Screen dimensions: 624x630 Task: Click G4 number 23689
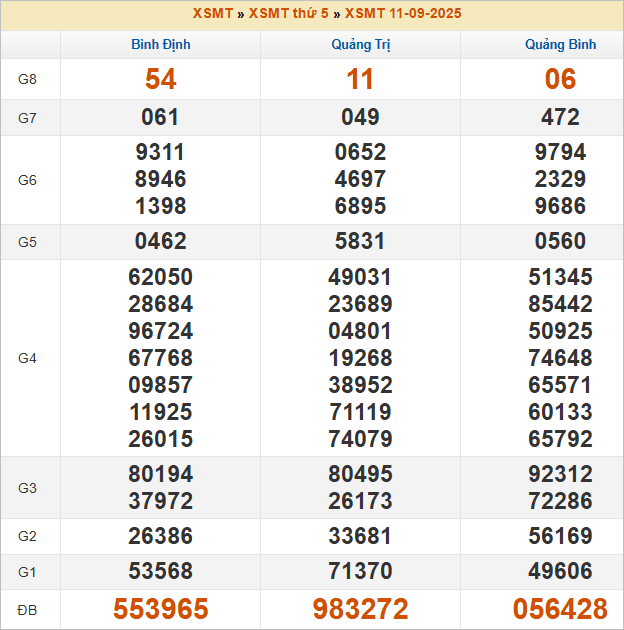[x=360, y=304]
